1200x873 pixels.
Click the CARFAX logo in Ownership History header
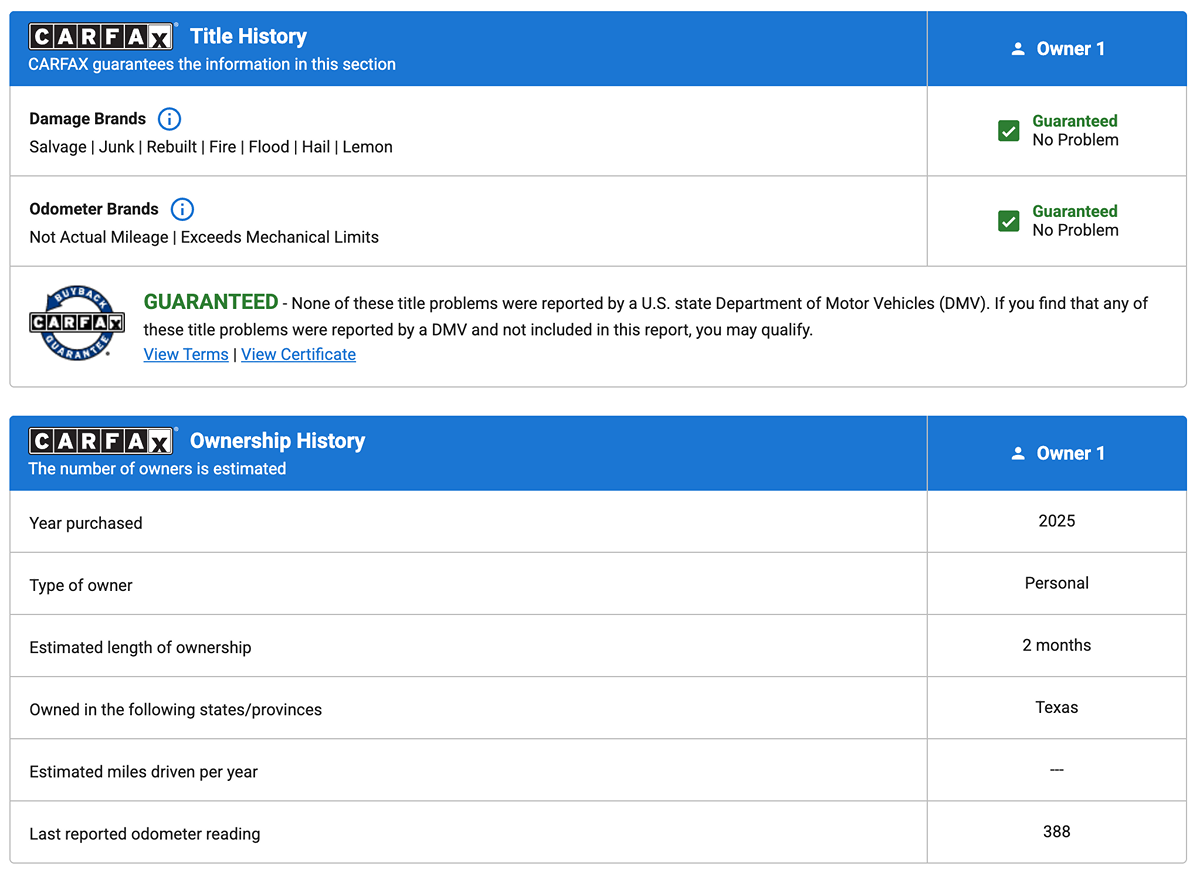click(x=102, y=441)
